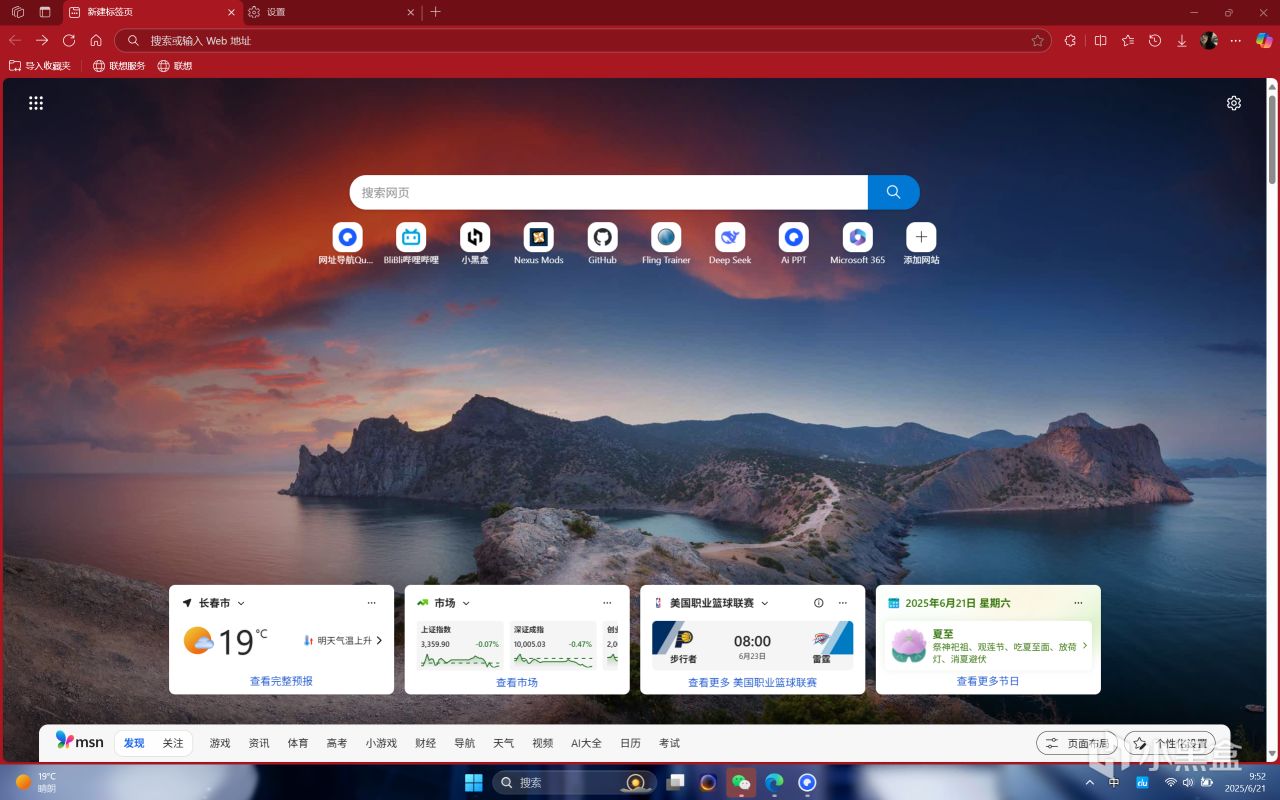Switch to the 设置 tab

point(333,12)
